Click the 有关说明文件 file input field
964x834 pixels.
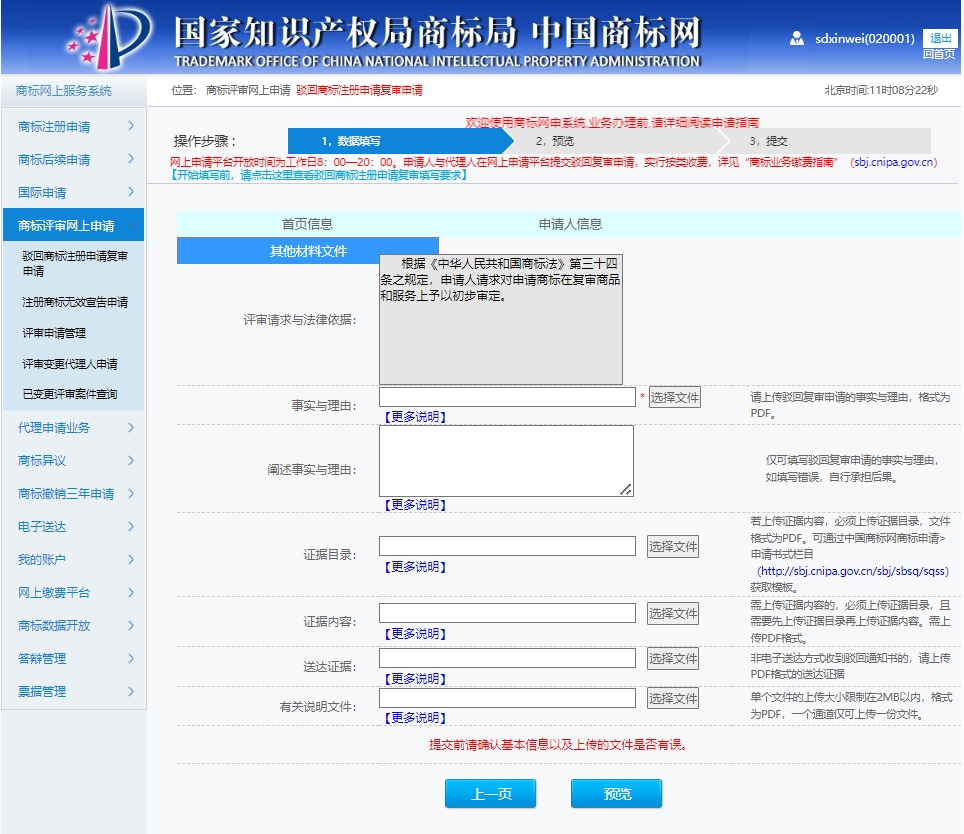pyautogui.click(x=507, y=698)
